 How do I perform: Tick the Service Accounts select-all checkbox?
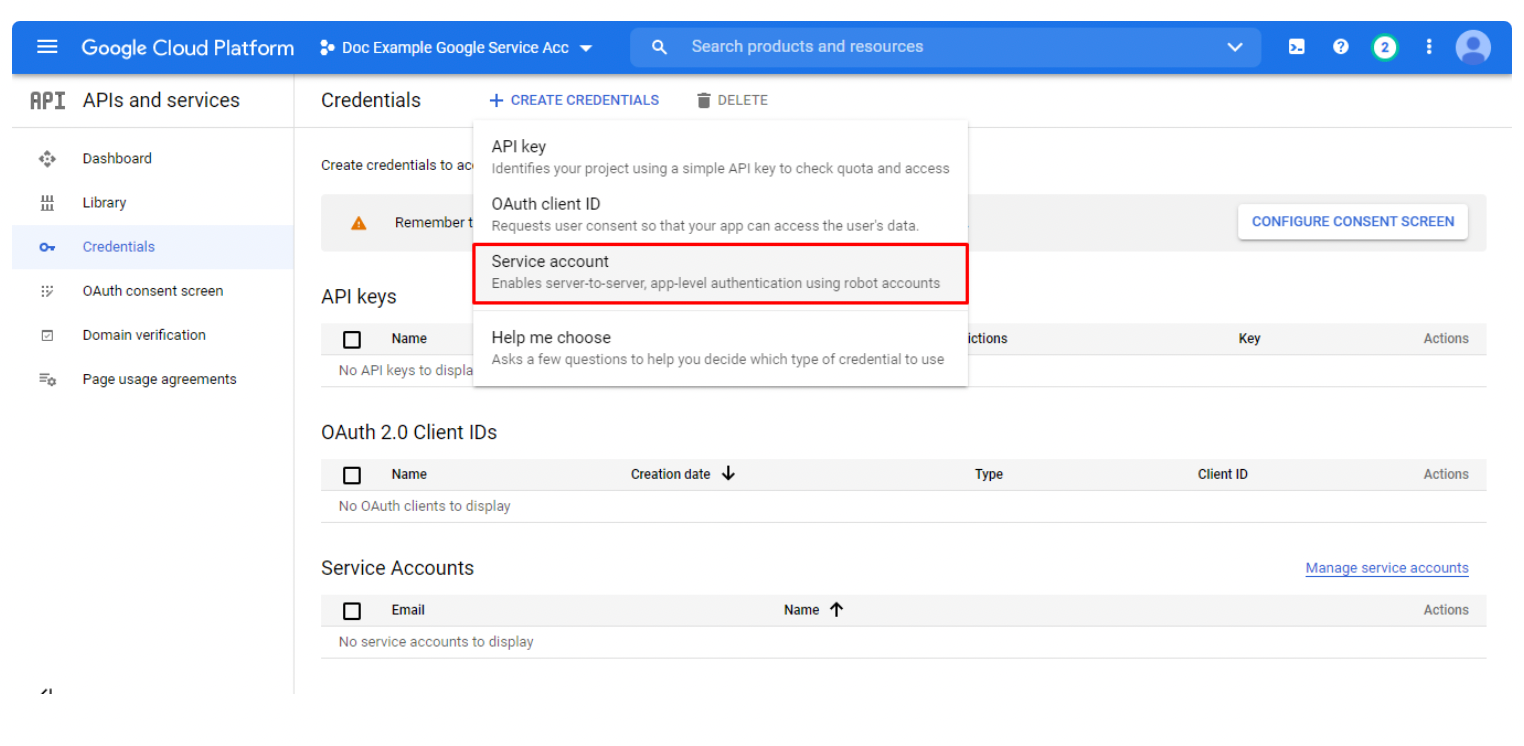352,610
